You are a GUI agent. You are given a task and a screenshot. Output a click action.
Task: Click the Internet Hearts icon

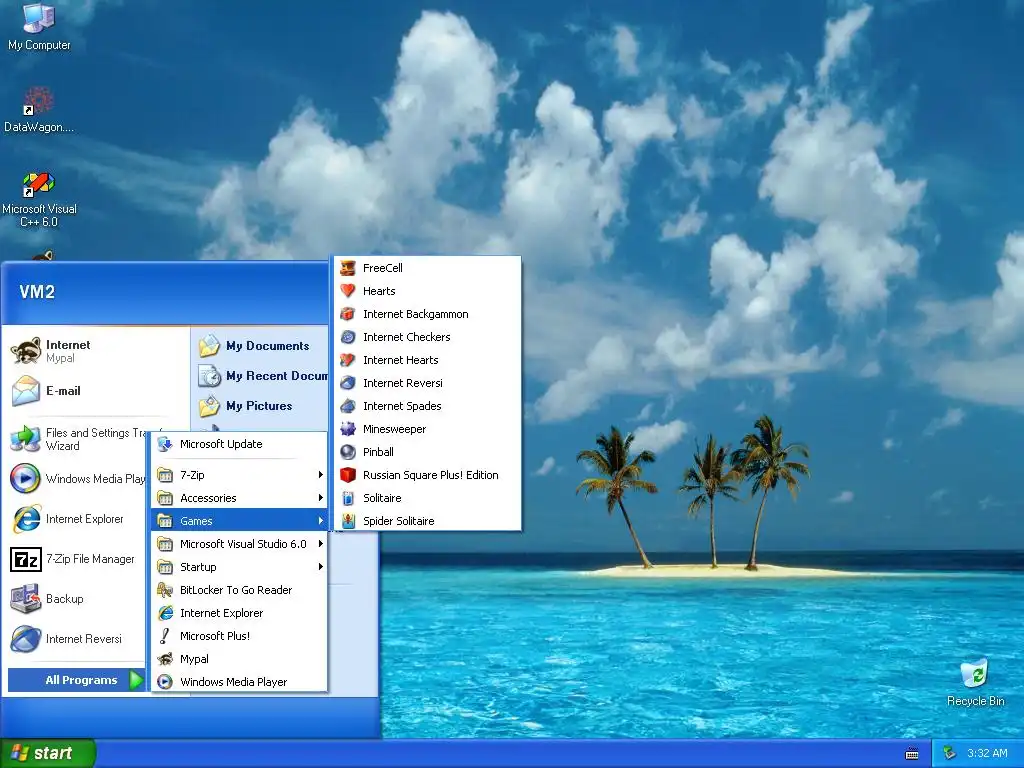click(x=348, y=360)
